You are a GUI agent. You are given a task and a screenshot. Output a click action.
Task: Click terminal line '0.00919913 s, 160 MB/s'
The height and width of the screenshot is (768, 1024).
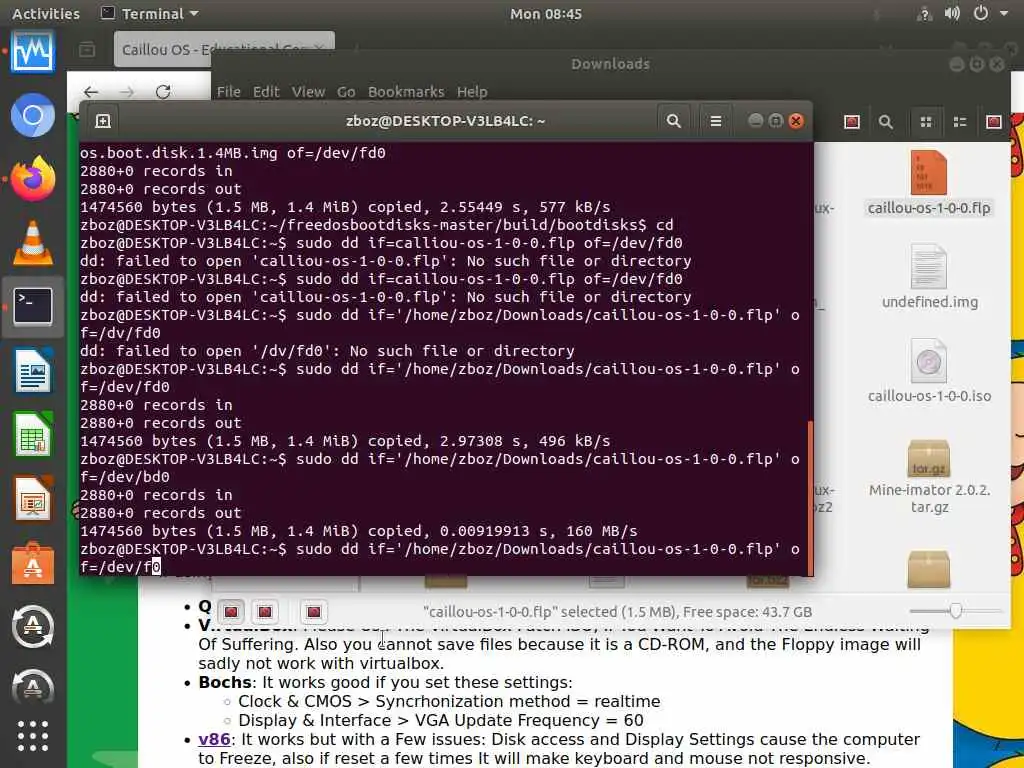[538, 531]
